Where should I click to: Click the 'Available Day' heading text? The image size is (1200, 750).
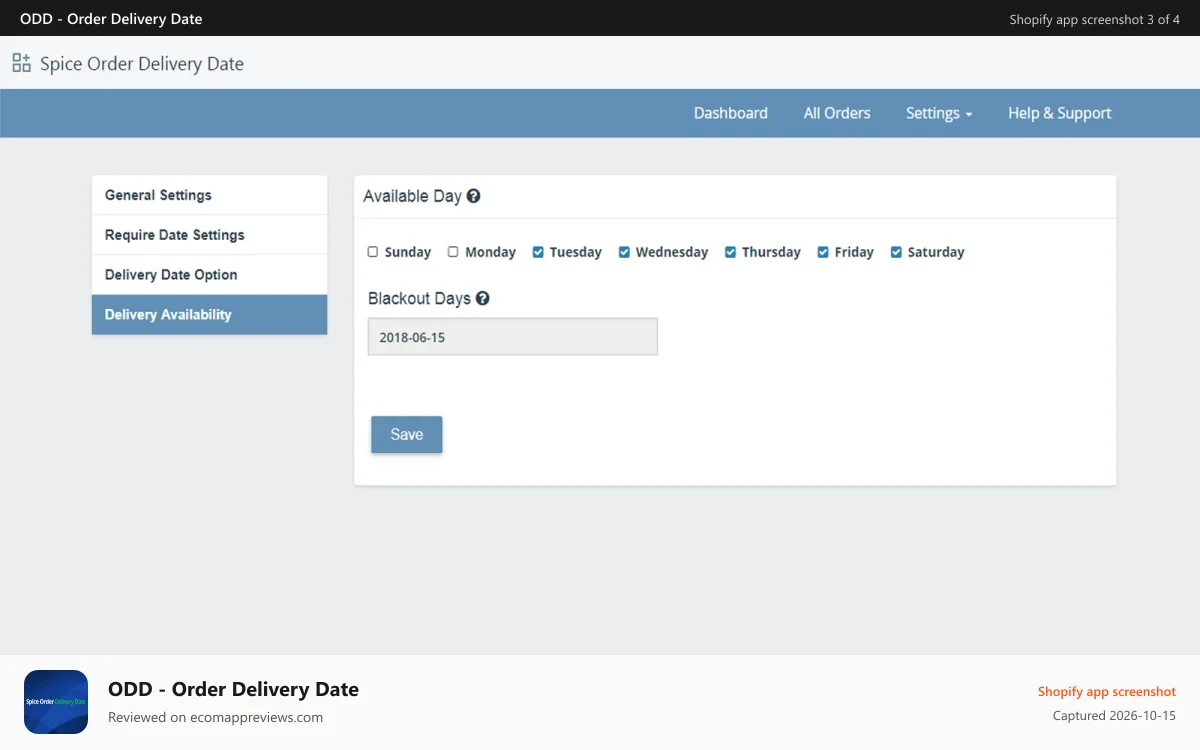(412, 196)
